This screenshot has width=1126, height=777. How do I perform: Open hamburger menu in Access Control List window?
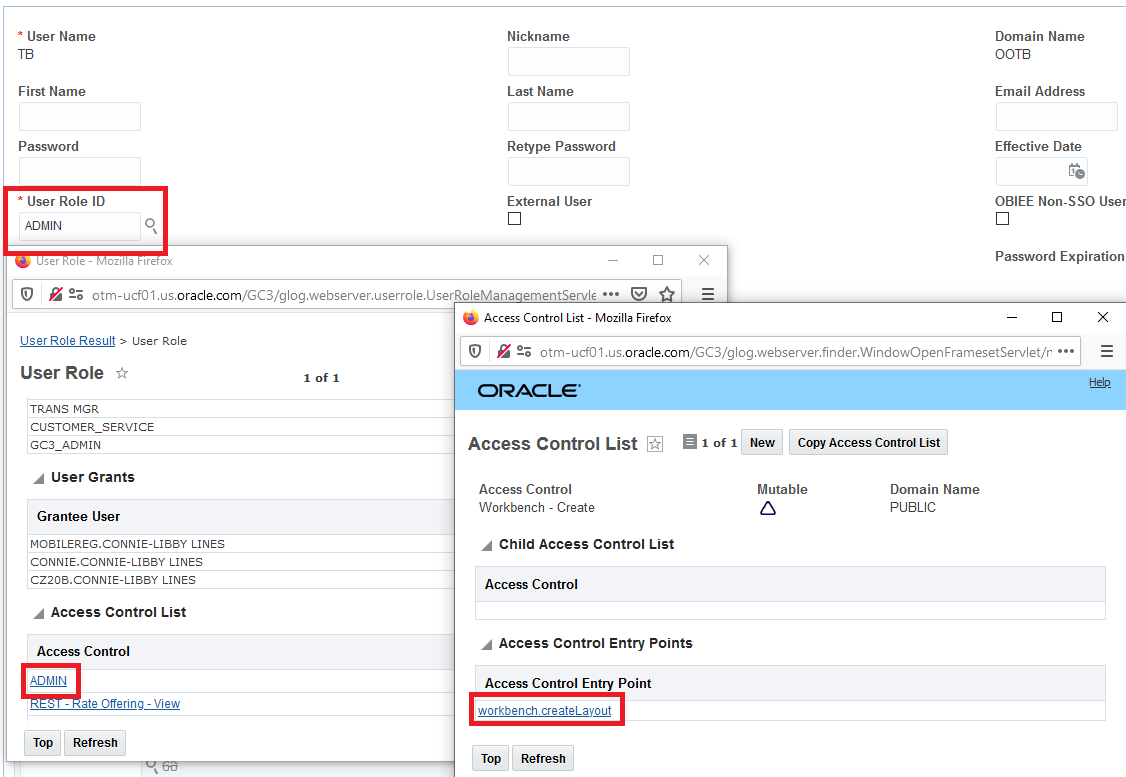[1107, 351]
